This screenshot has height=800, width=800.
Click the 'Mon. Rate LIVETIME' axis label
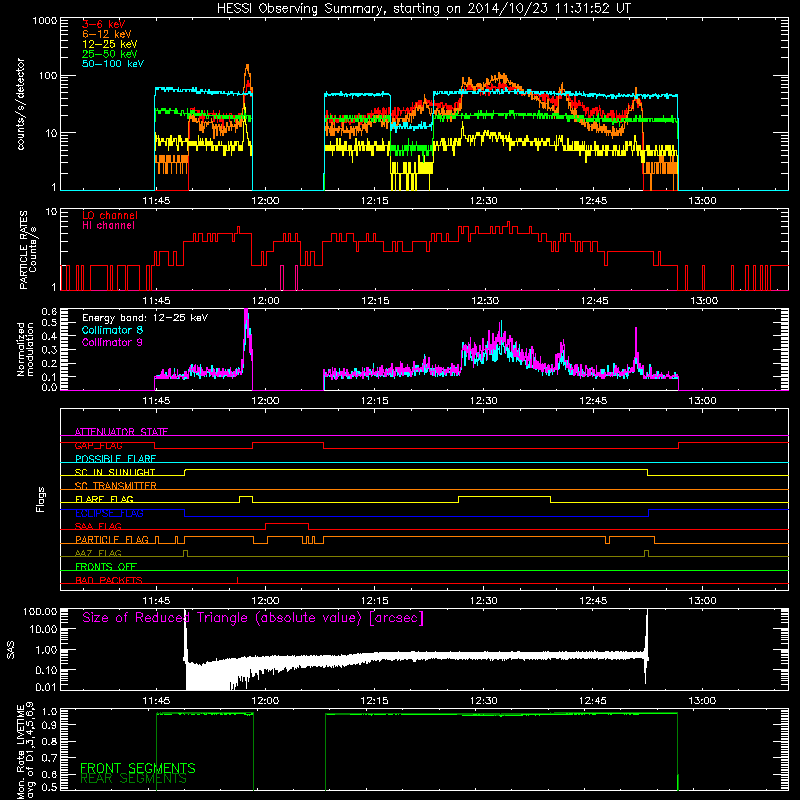(x=20, y=752)
